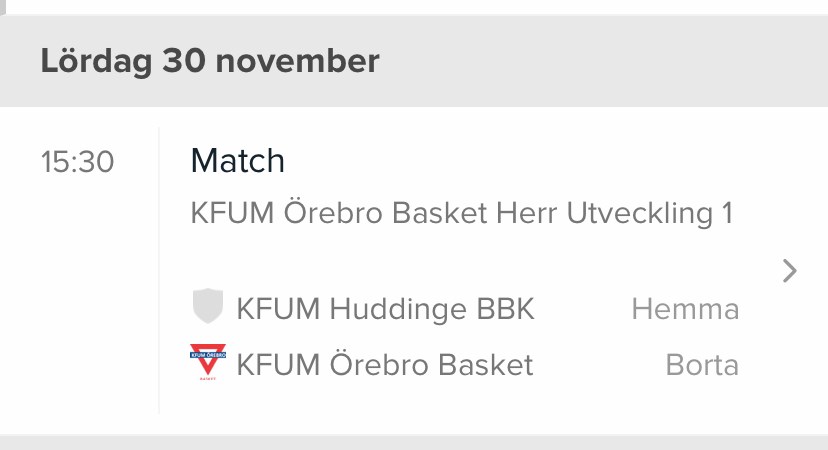The height and width of the screenshot is (450, 828).
Task: Click the gray fragment in the top-left corner
Action: pyautogui.click(x=3, y=5)
